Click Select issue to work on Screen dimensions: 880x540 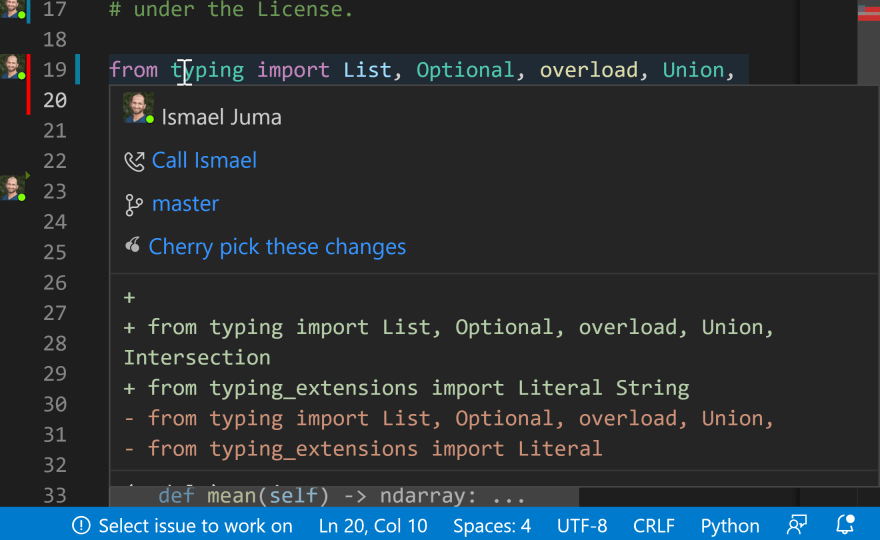[195, 526]
